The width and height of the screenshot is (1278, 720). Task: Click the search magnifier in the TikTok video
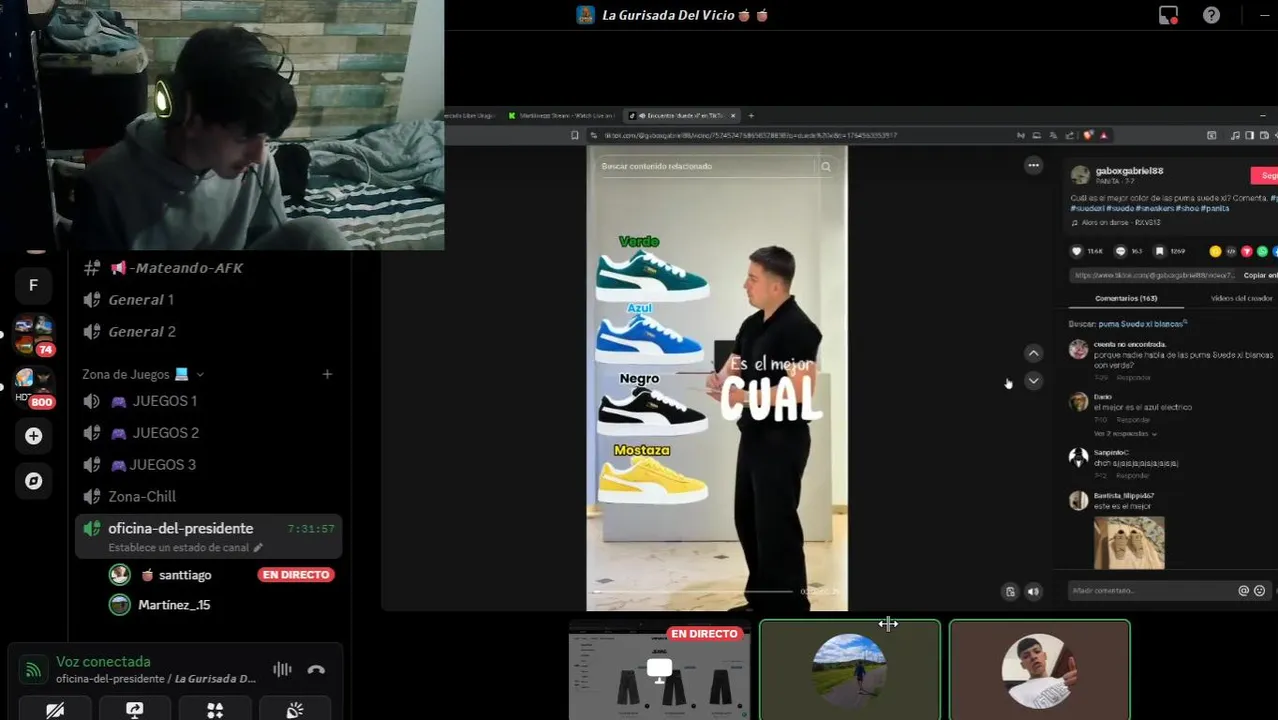click(826, 167)
